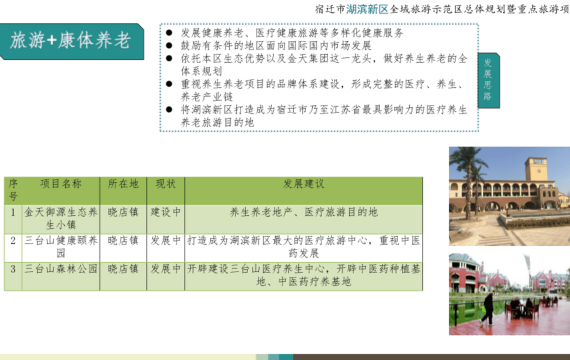Select the 现状 table header cell
The width and height of the screenshot is (570, 360).
tap(166, 191)
